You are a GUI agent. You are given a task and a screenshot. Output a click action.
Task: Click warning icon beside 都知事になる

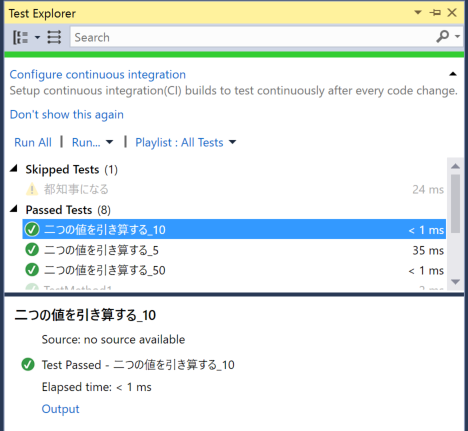[x=32, y=189]
